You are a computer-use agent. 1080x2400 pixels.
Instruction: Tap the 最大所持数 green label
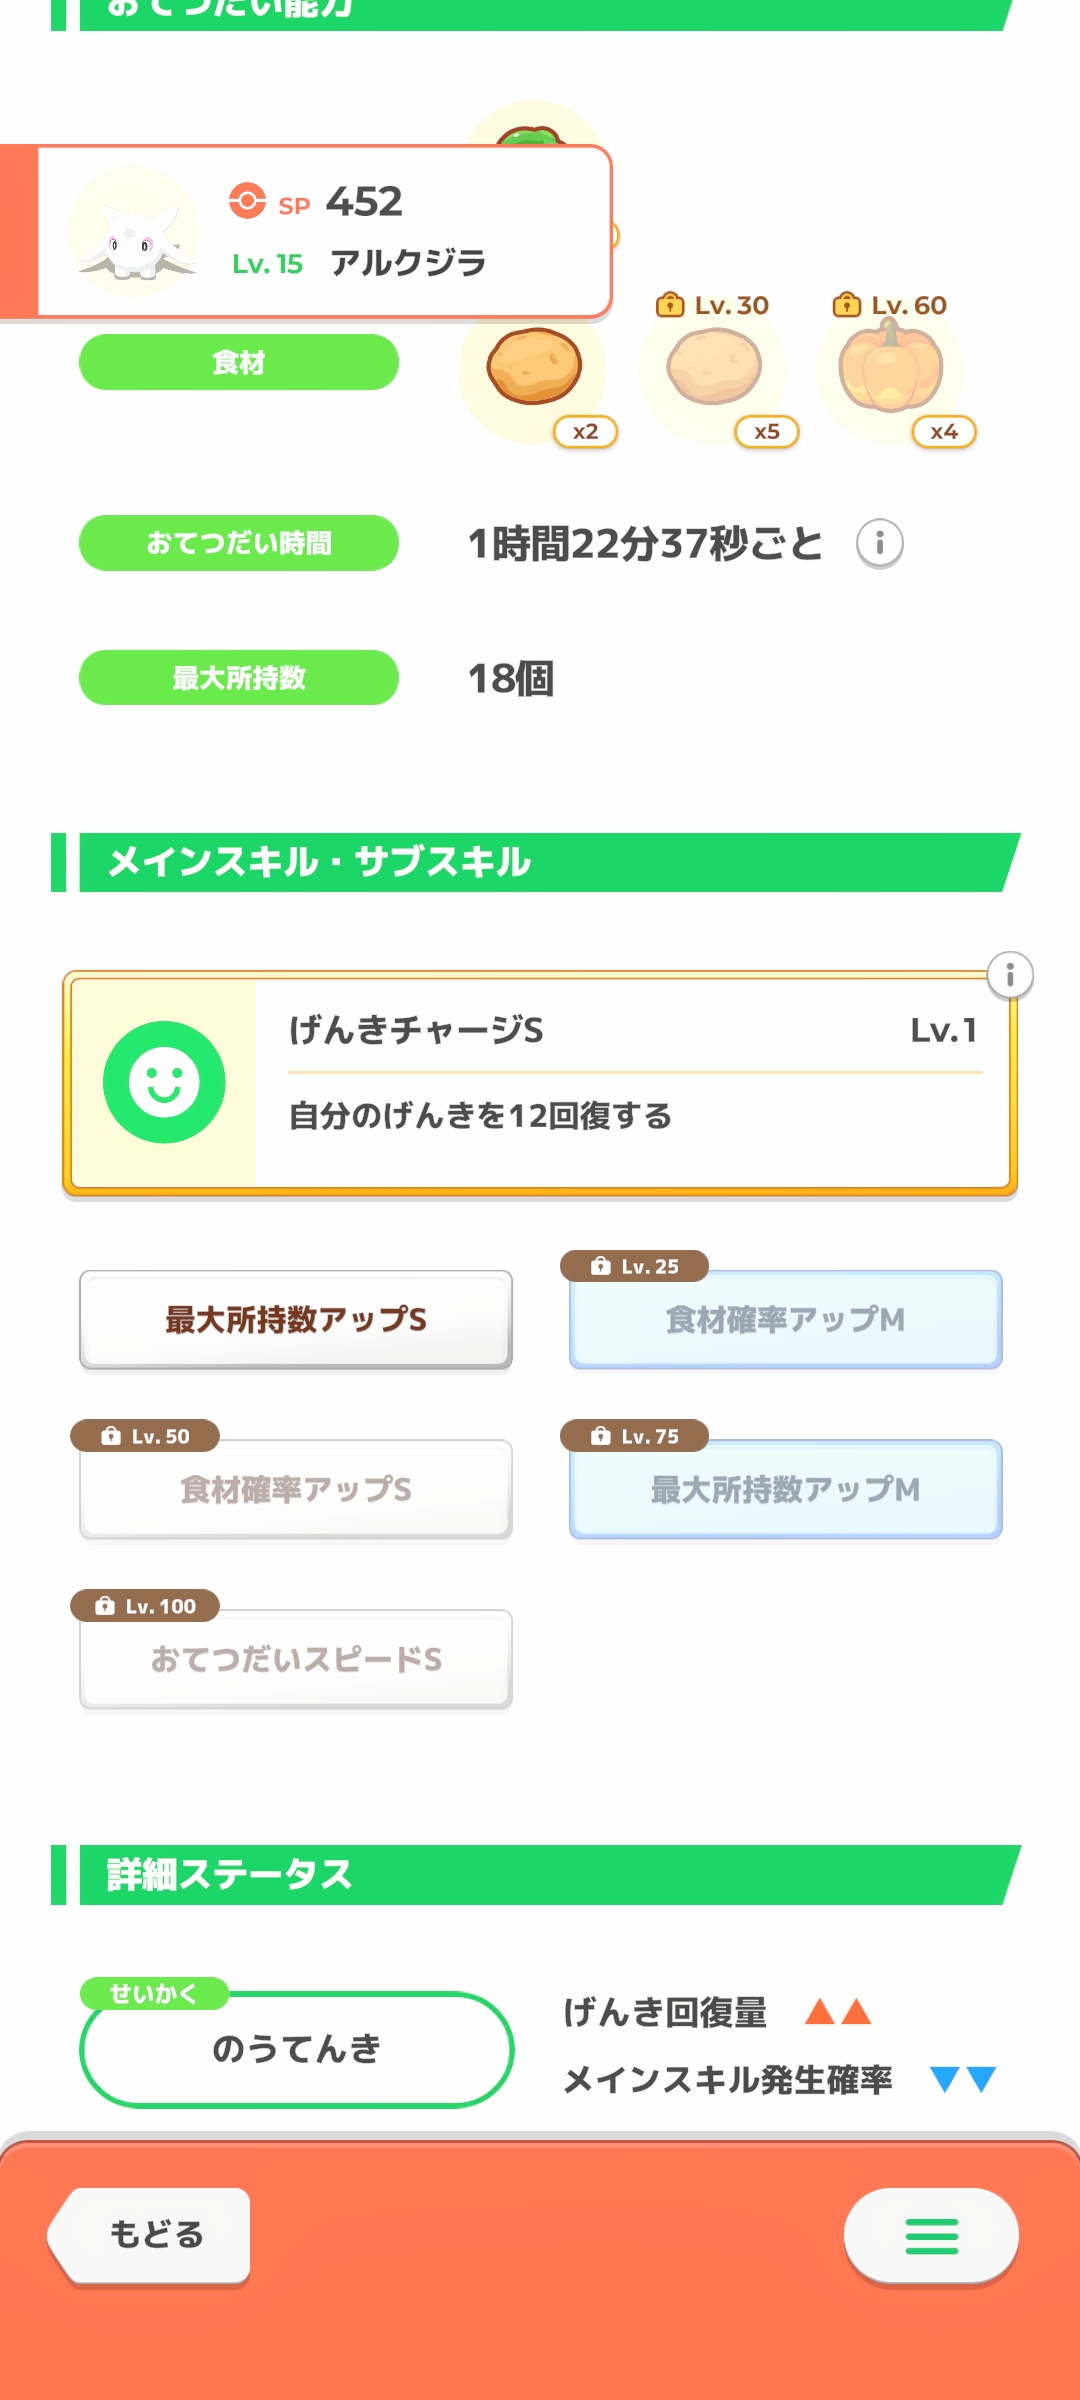(x=239, y=678)
